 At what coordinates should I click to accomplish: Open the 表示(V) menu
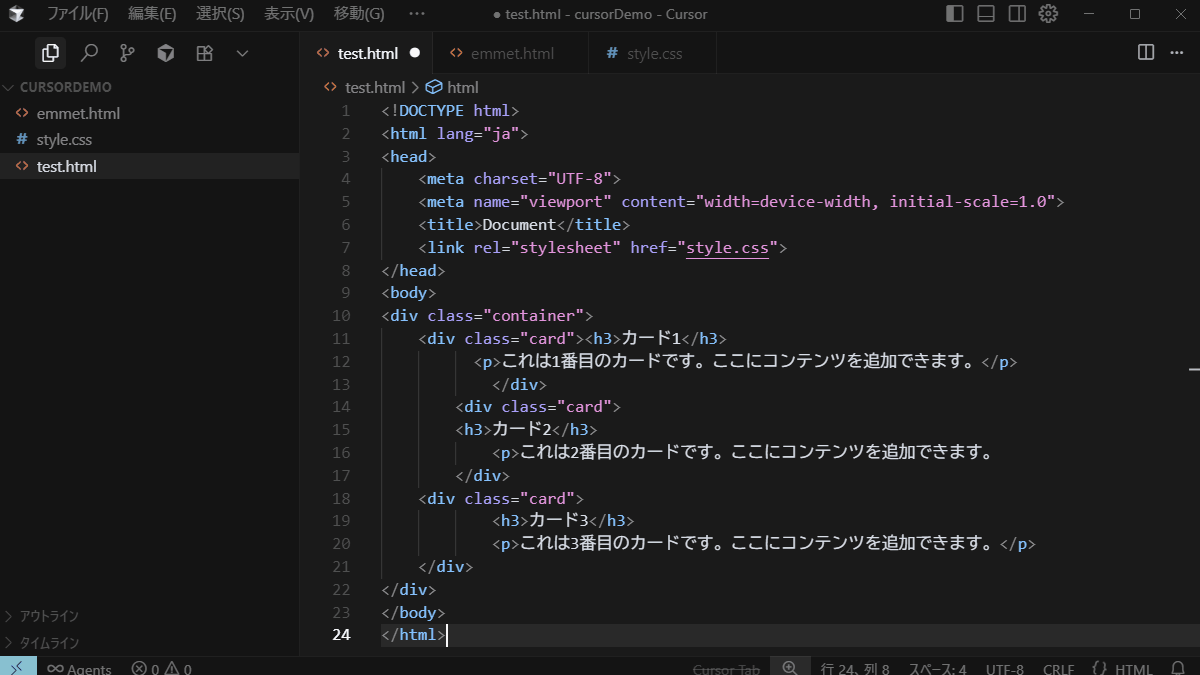288,14
